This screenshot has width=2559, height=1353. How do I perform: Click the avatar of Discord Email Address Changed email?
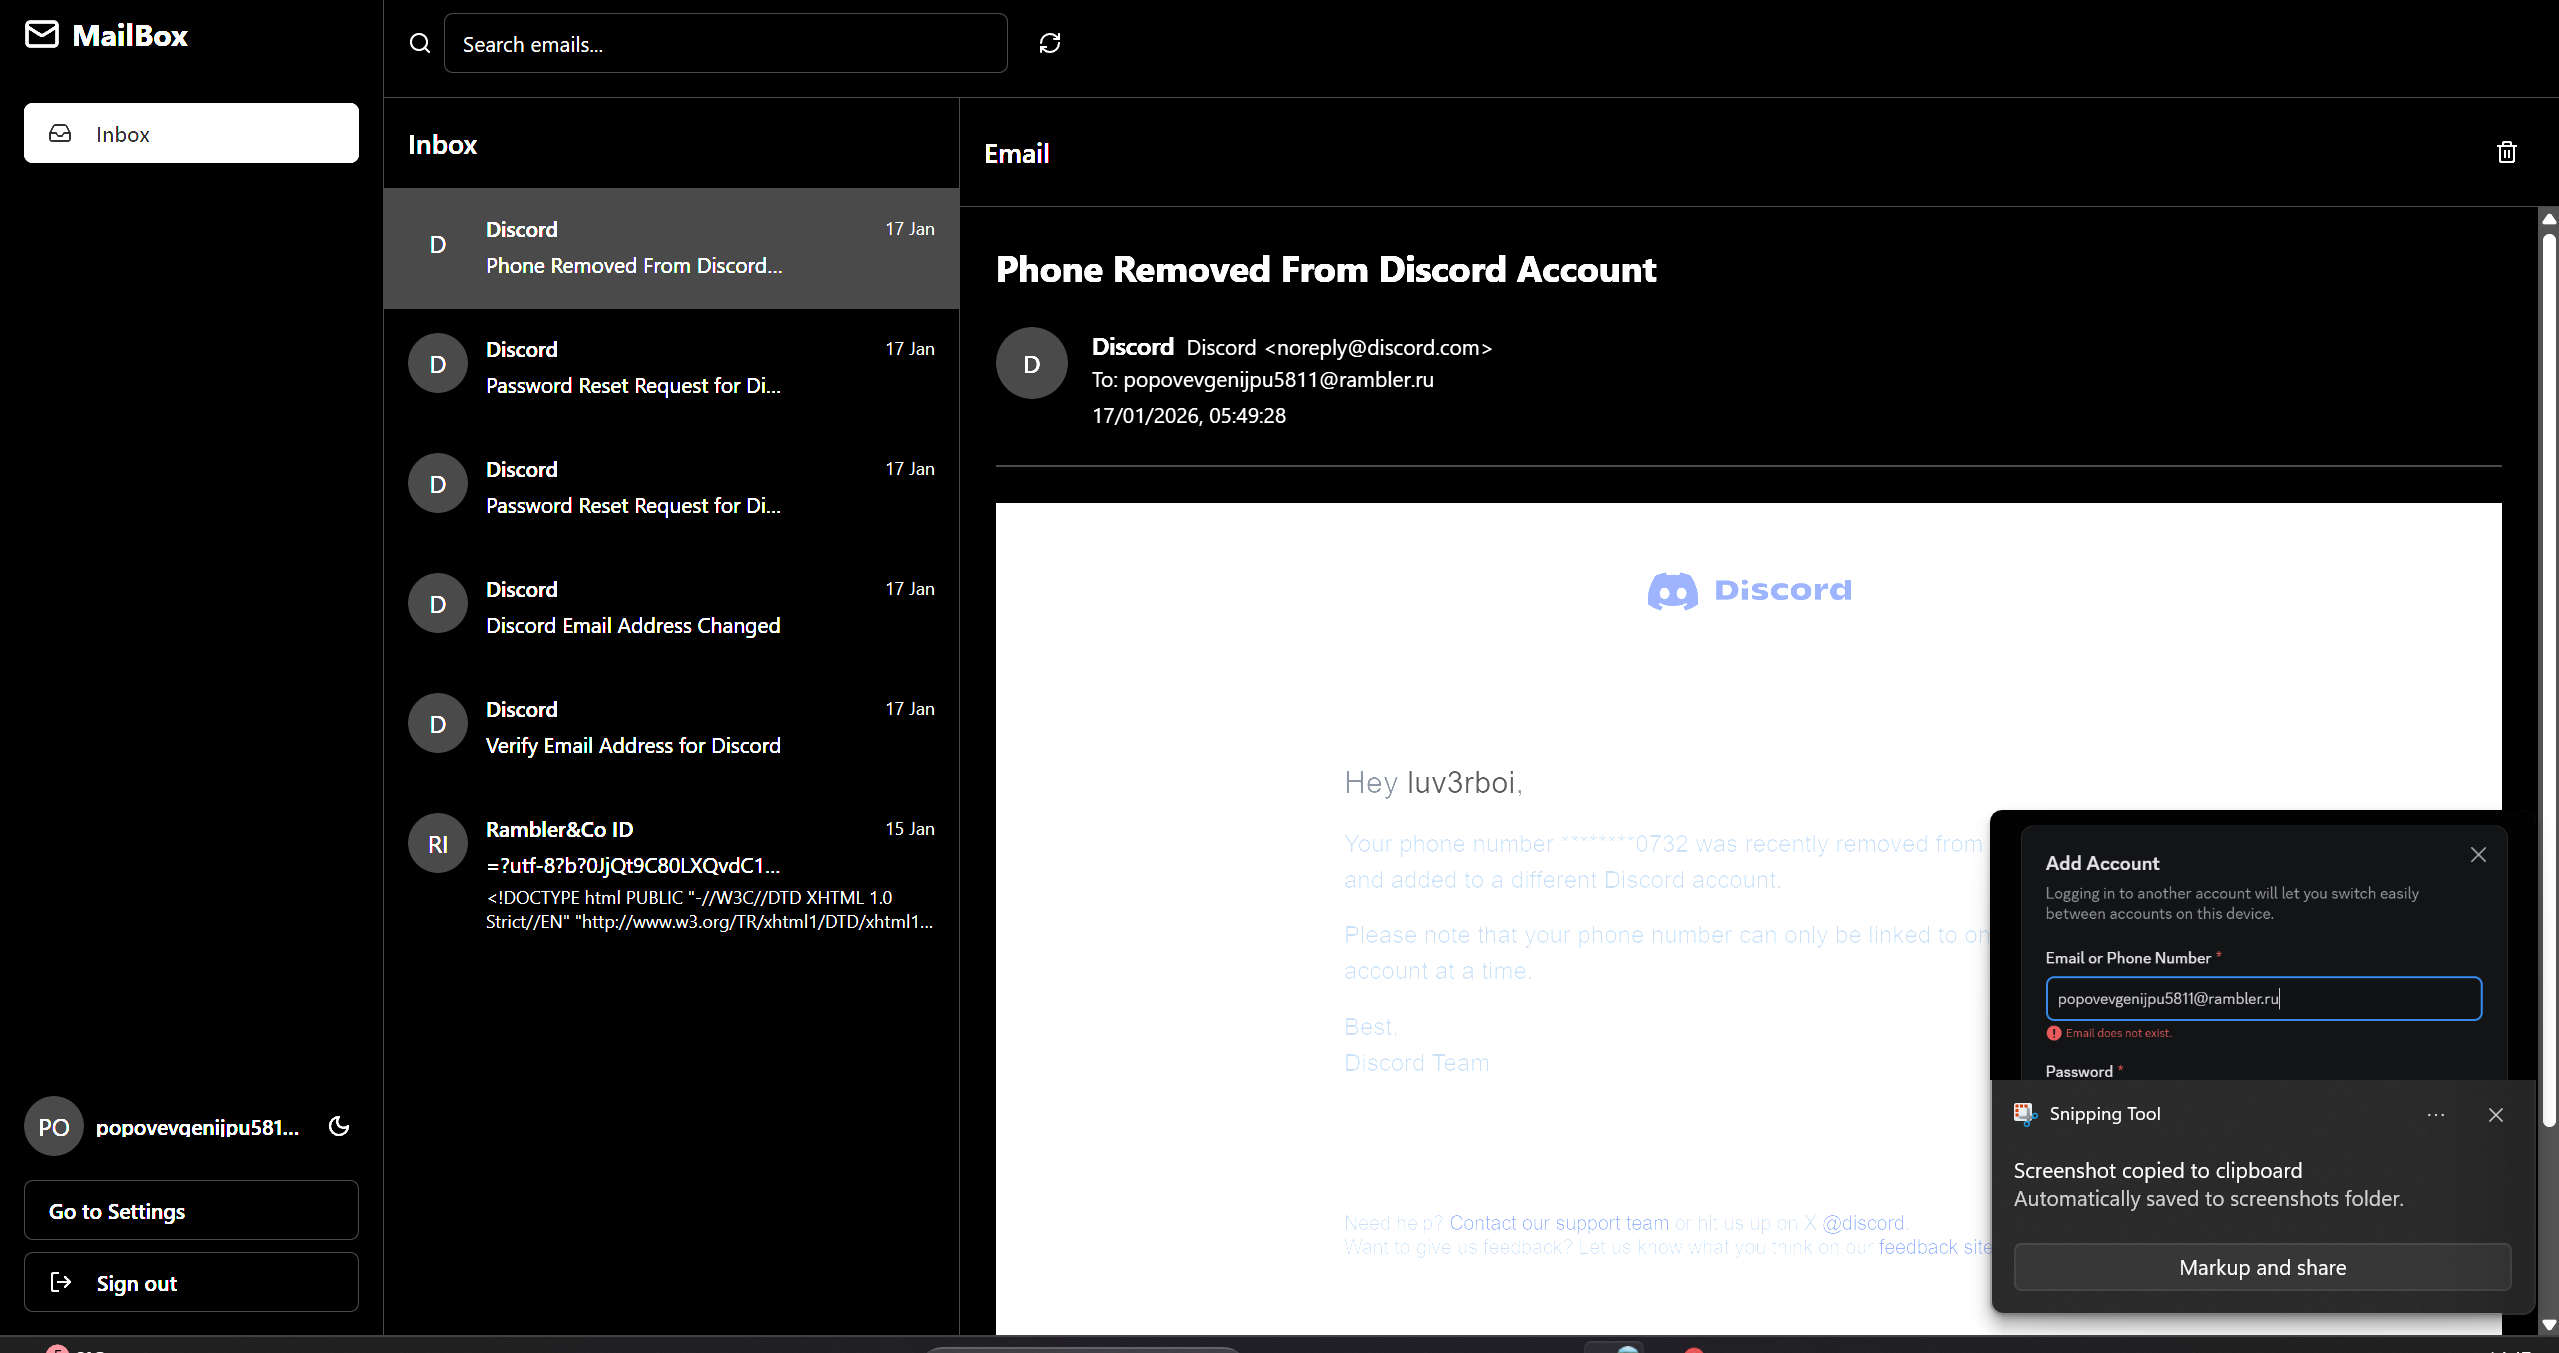438,604
